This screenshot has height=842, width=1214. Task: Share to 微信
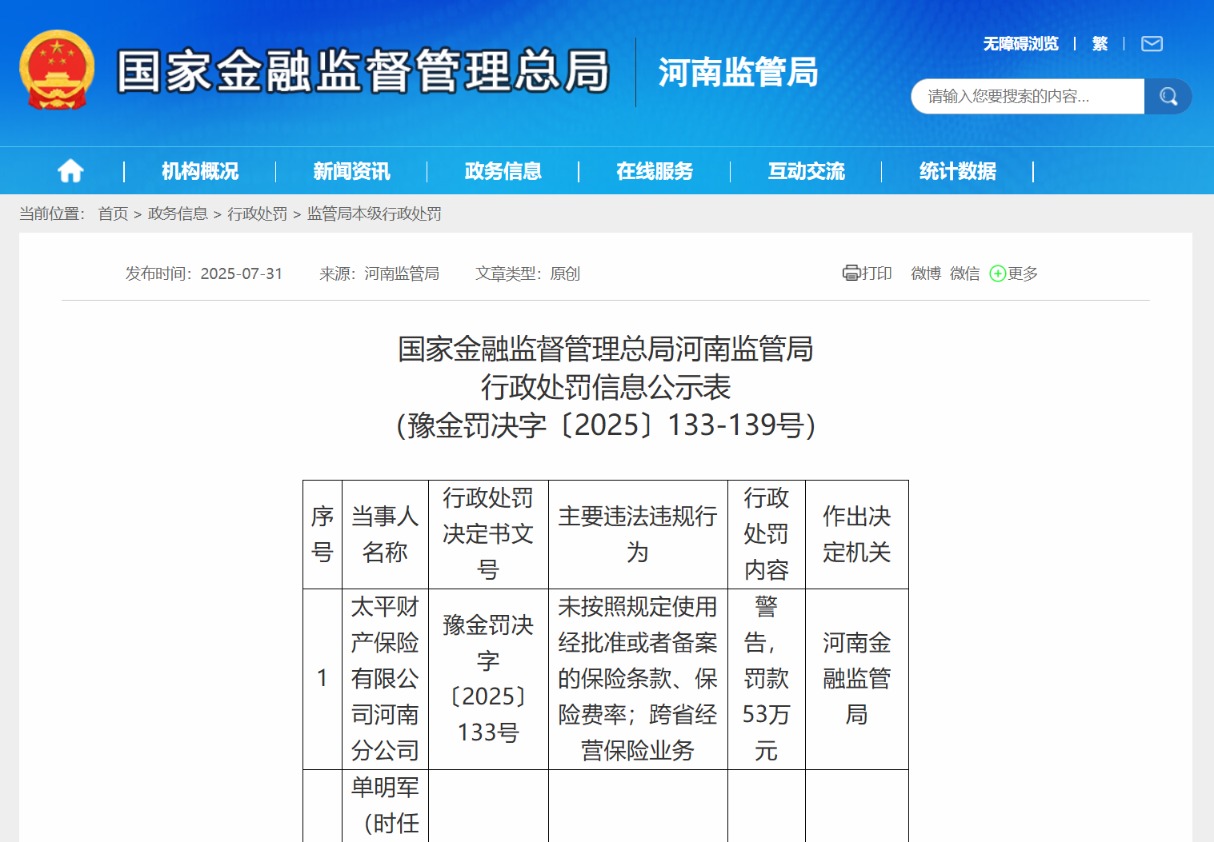(x=965, y=274)
